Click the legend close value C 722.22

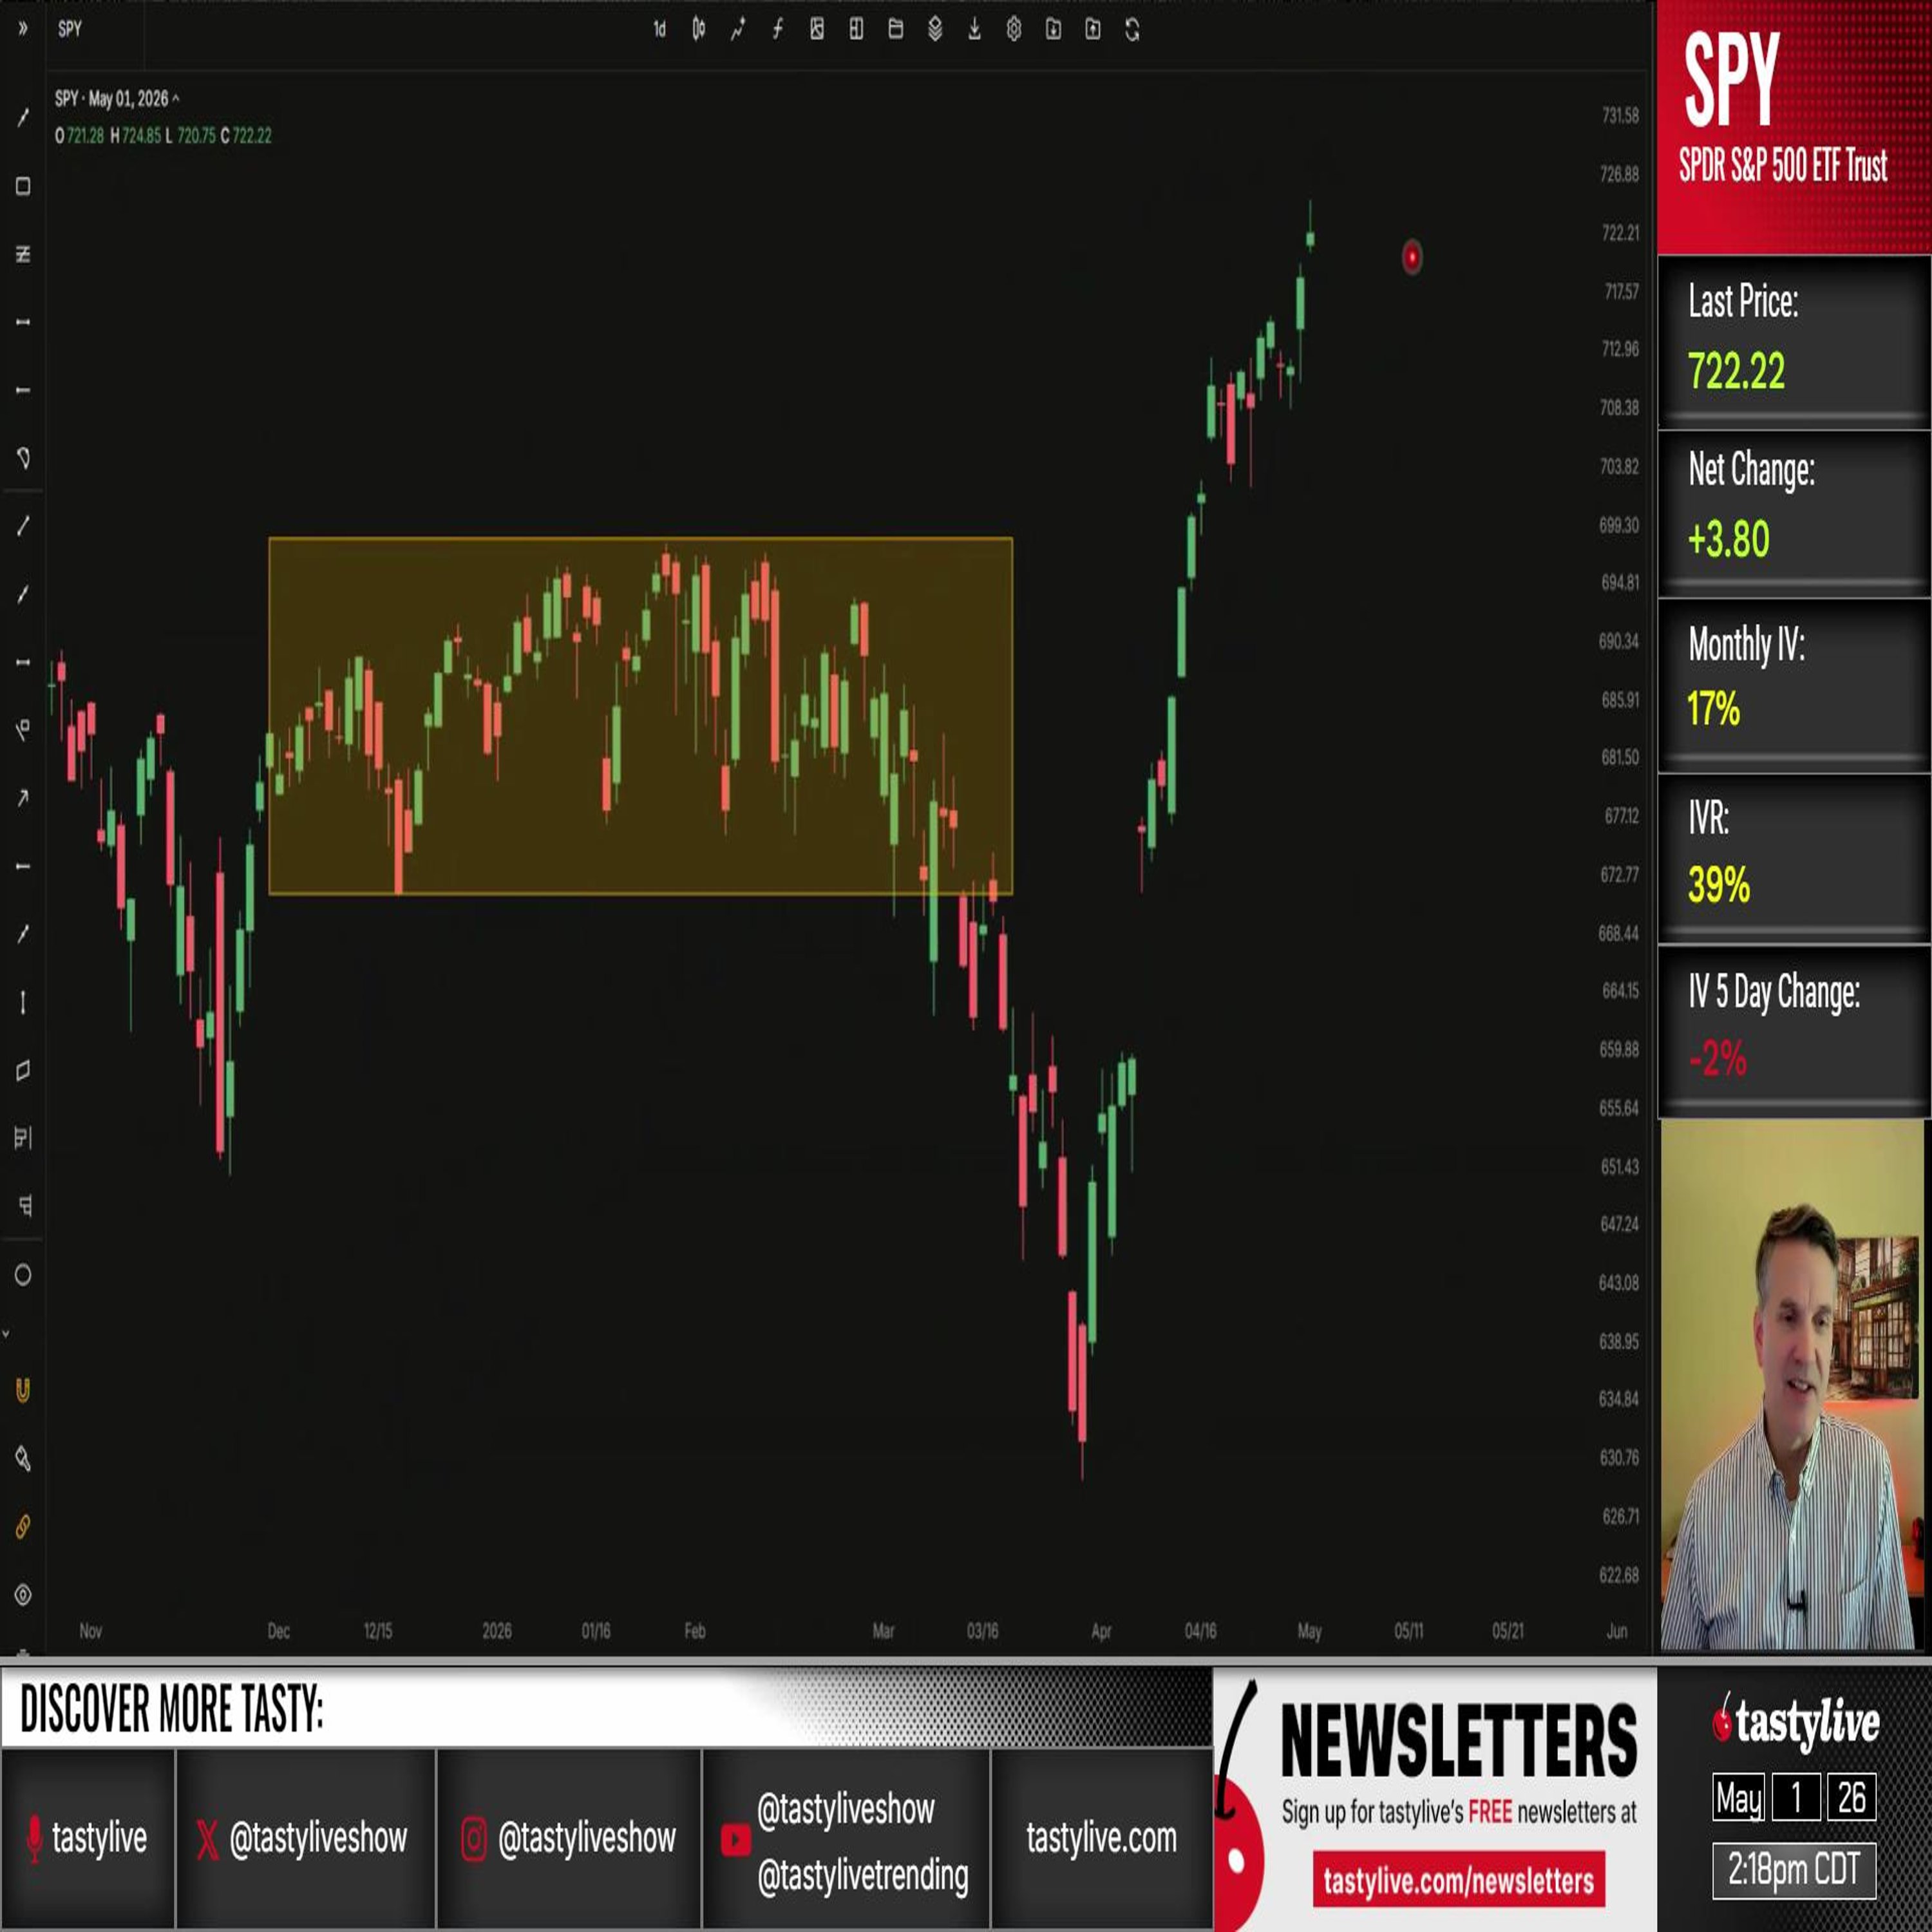[246, 135]
